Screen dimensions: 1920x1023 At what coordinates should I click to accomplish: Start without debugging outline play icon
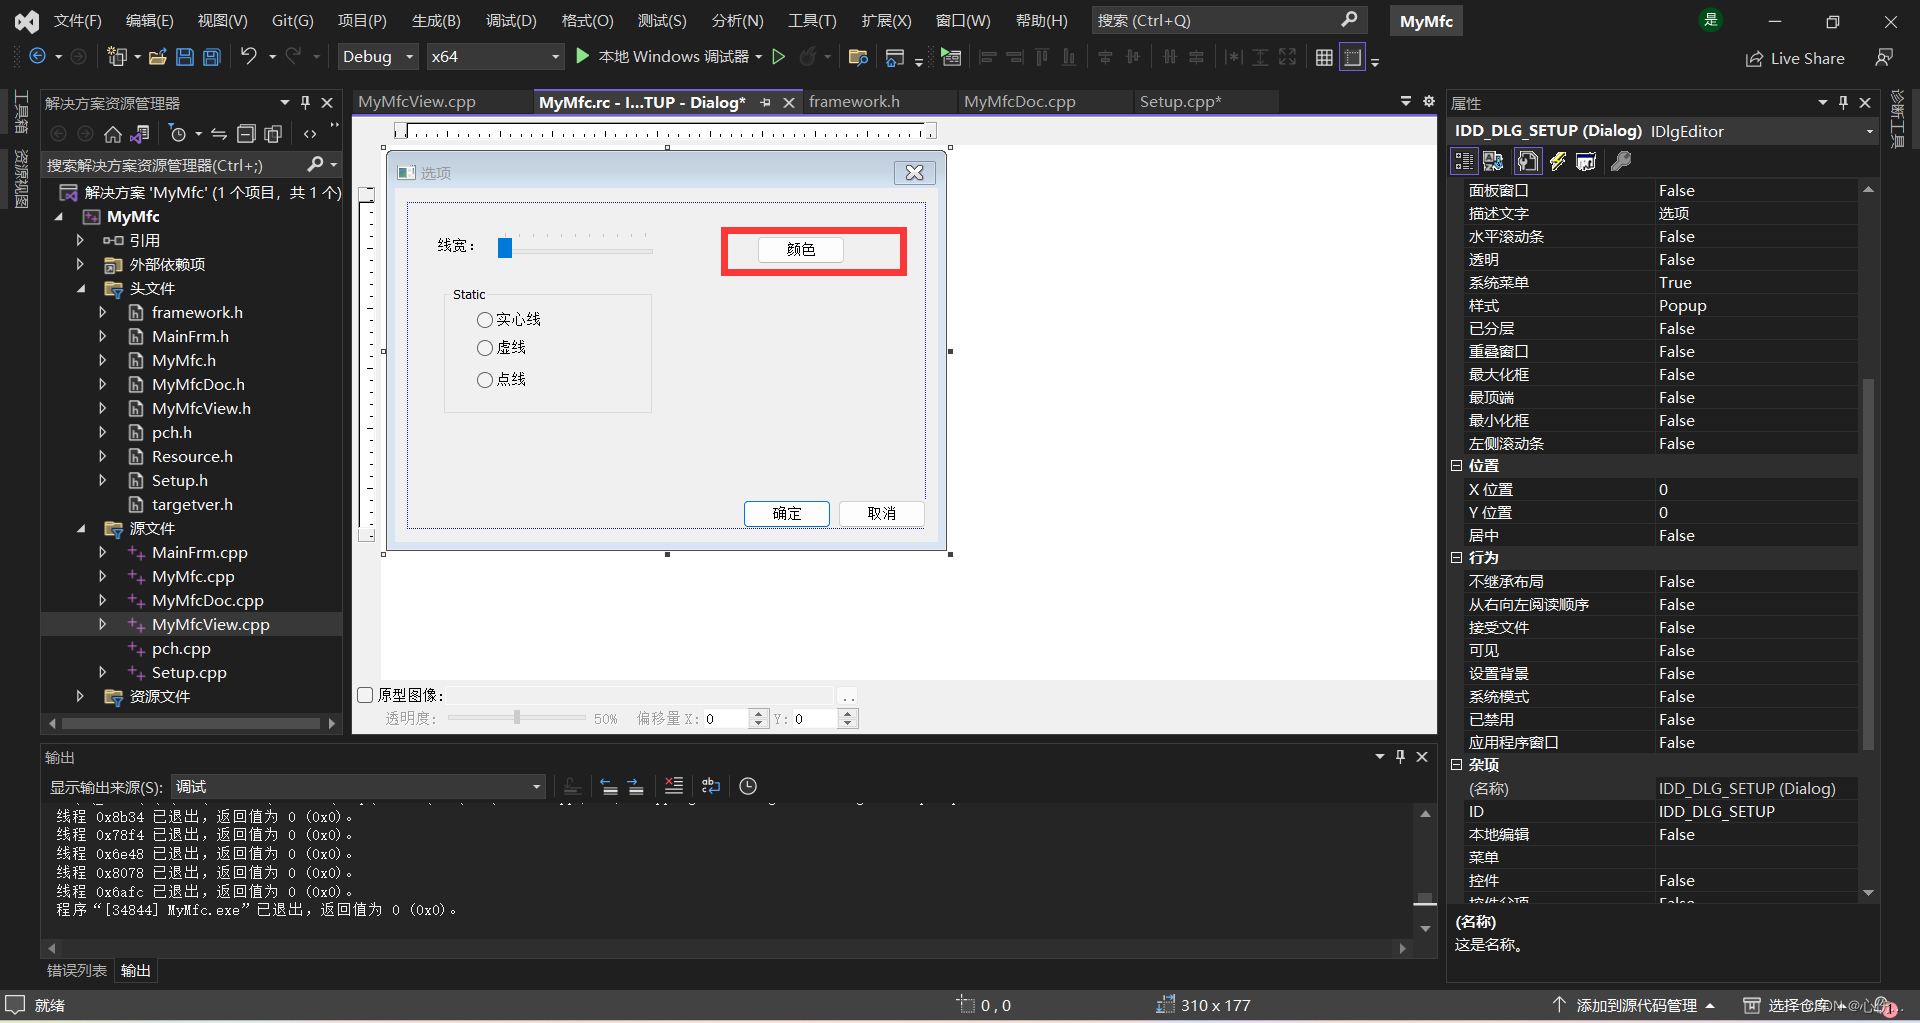coord(779,57)
